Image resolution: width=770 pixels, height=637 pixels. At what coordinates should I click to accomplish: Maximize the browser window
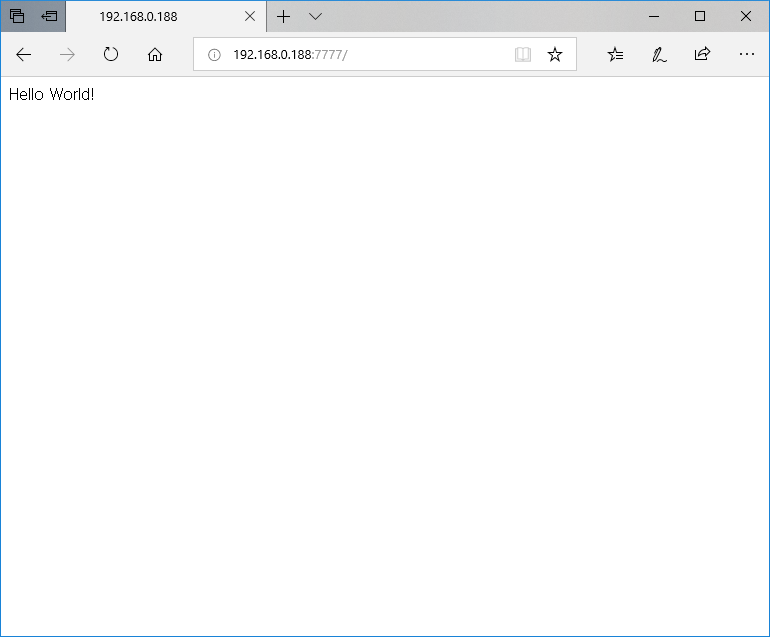coord(700,17)
